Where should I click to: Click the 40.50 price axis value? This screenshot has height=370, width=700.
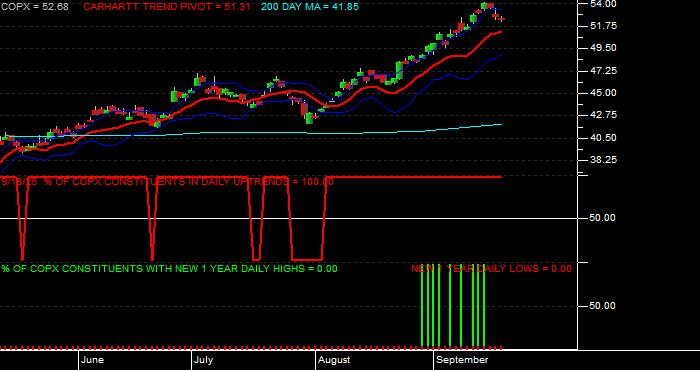coord(603,137)
